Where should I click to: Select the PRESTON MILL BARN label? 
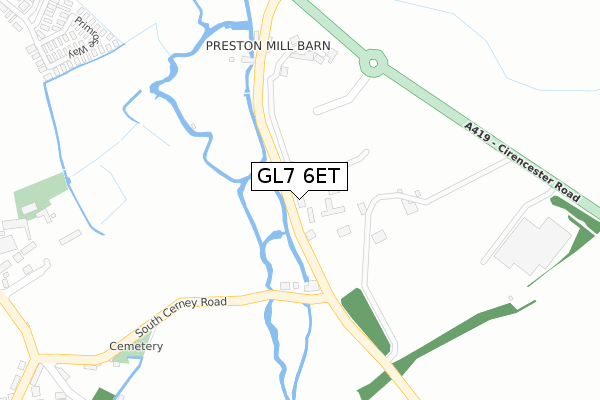268,46
